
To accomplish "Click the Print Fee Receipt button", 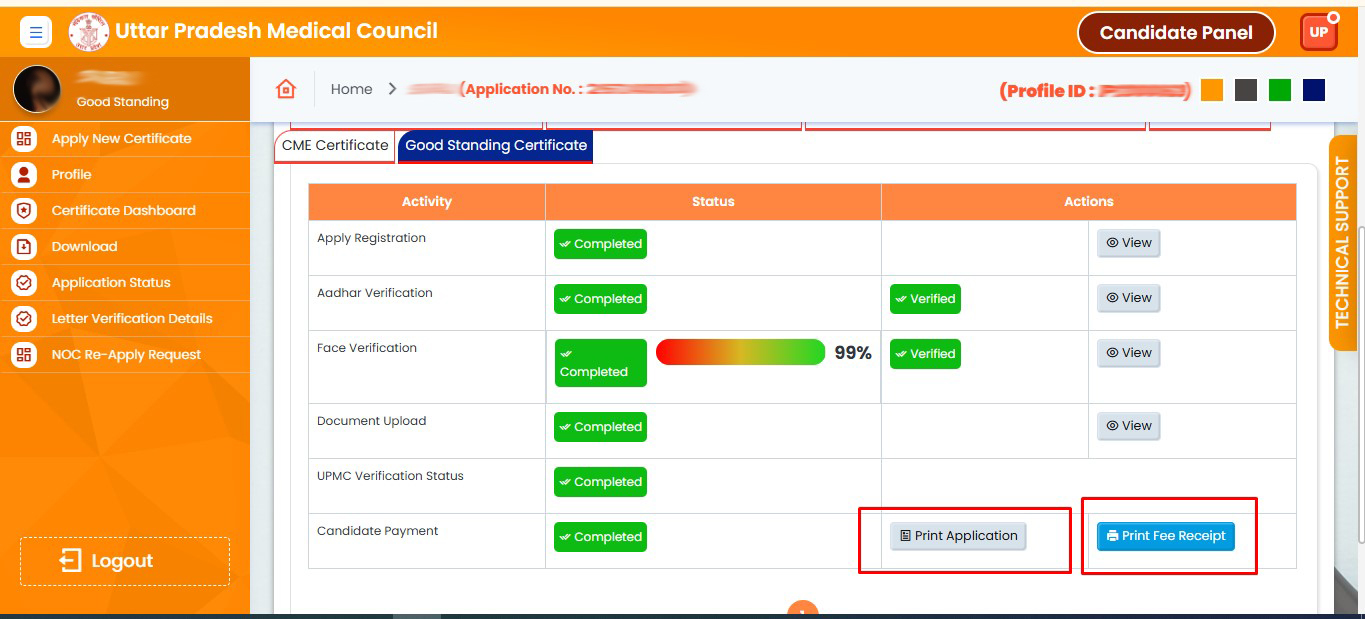I will 1165,536.
